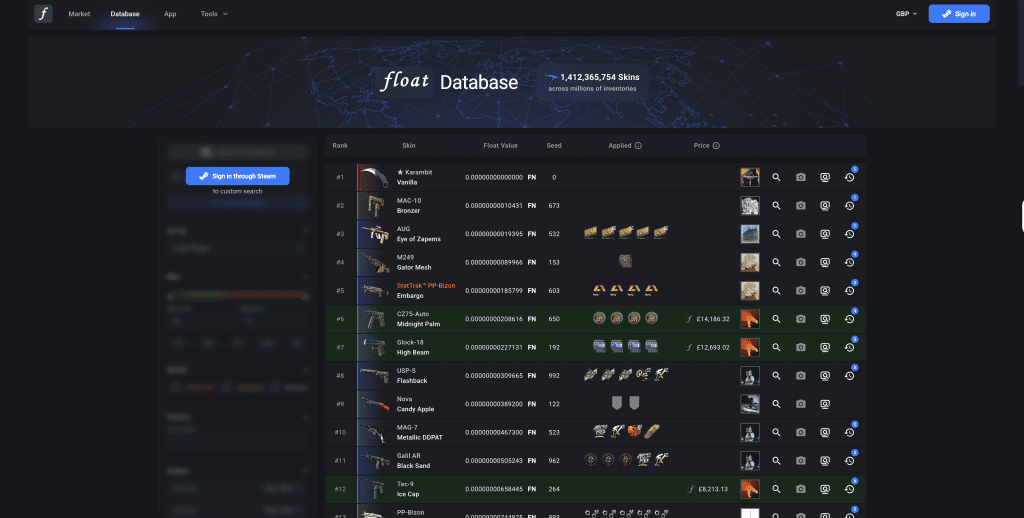
Task: Click the seed value 962
Action: pos(554,461)
